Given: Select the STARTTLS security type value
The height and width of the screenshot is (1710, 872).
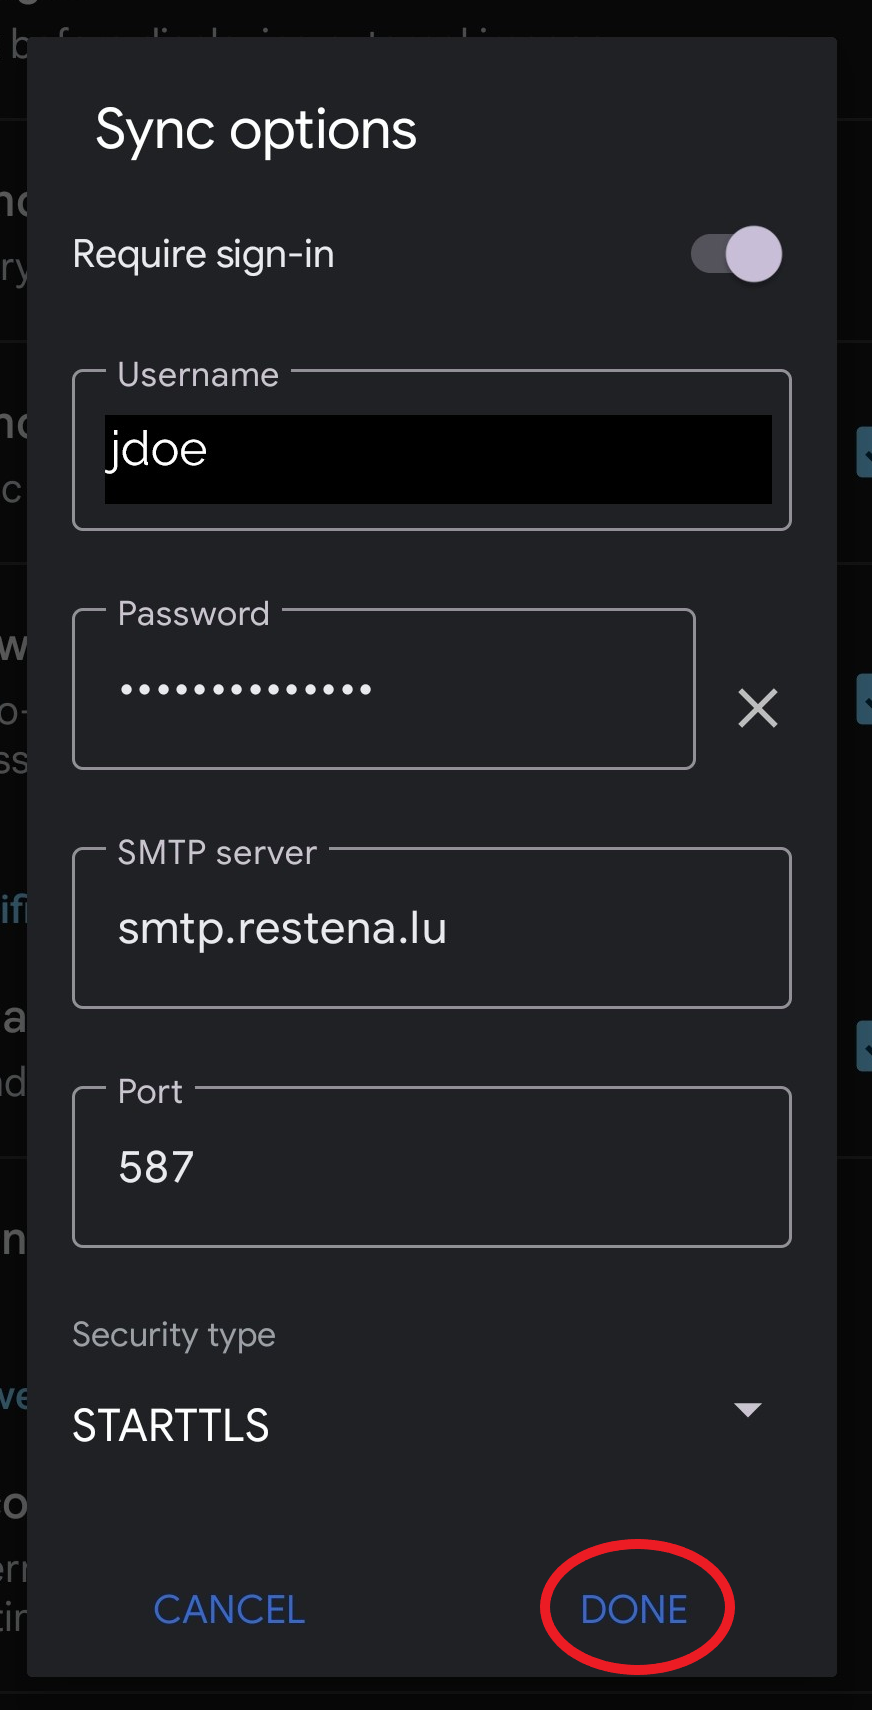Looking at the screenshot, I should (x=171, y=1425).
